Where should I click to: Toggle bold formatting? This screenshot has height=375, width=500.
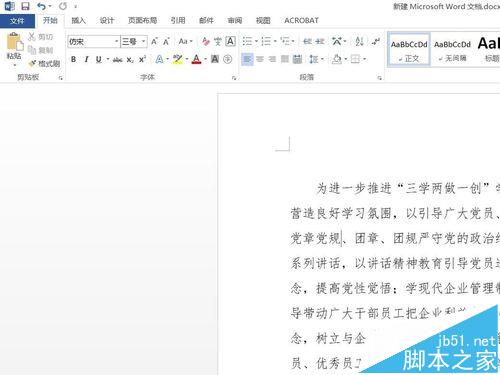tap(73, 59)
